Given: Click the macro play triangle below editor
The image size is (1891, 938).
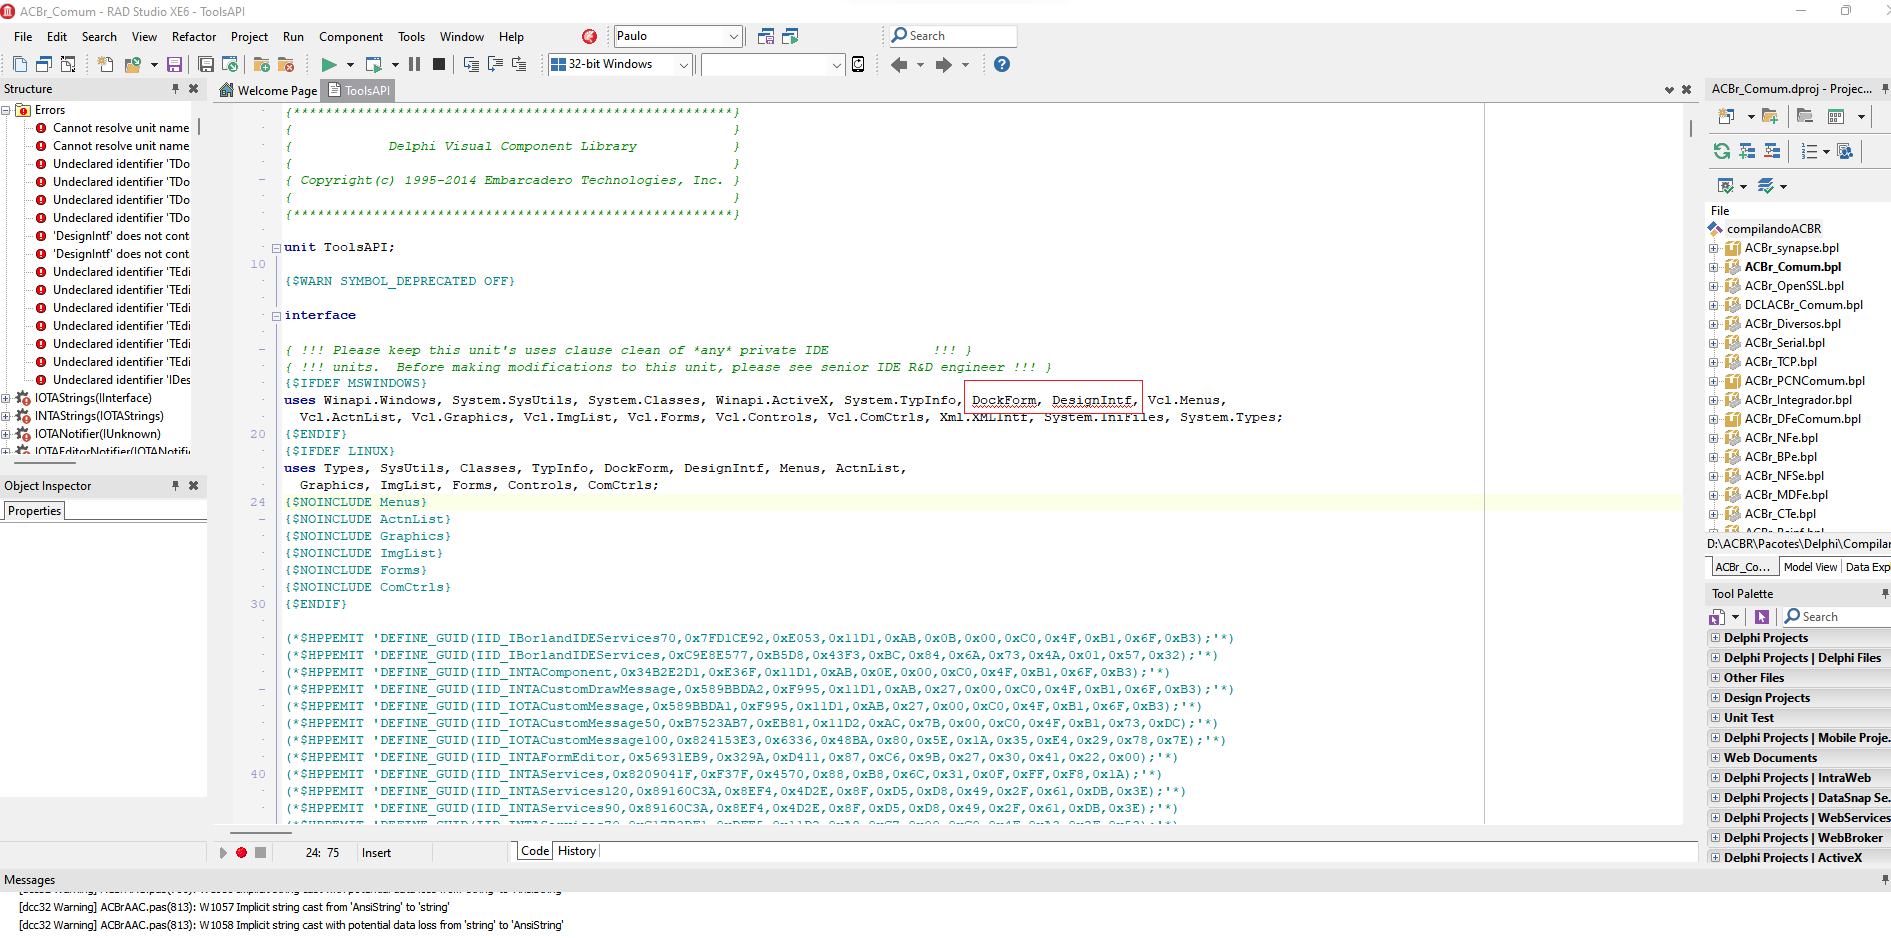Looking at the screenshot, I should 223,853.
